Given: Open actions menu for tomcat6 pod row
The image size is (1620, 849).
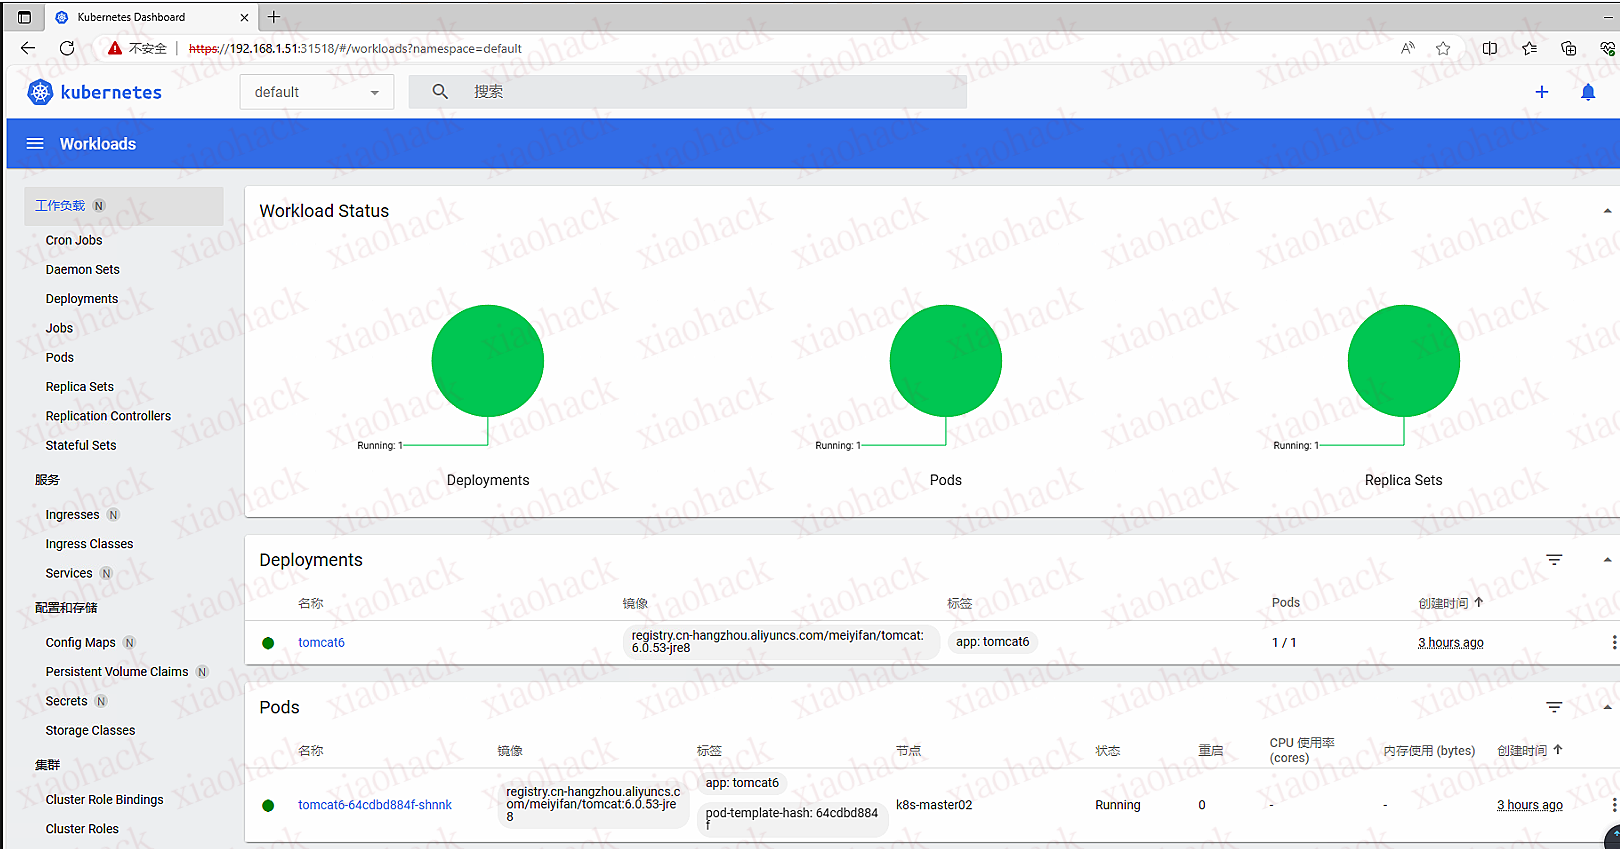Looking at the screenshot, I should click(x=1613, y=805).
